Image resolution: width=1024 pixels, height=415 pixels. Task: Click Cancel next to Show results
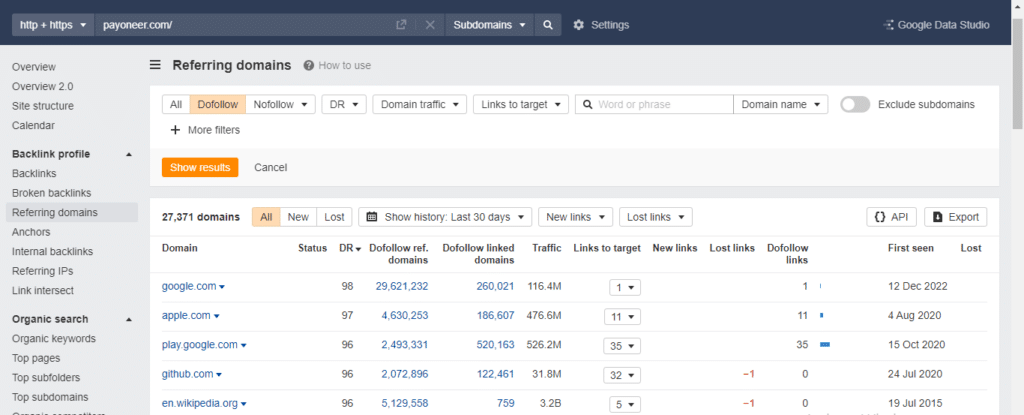click(x=270, y=167)
